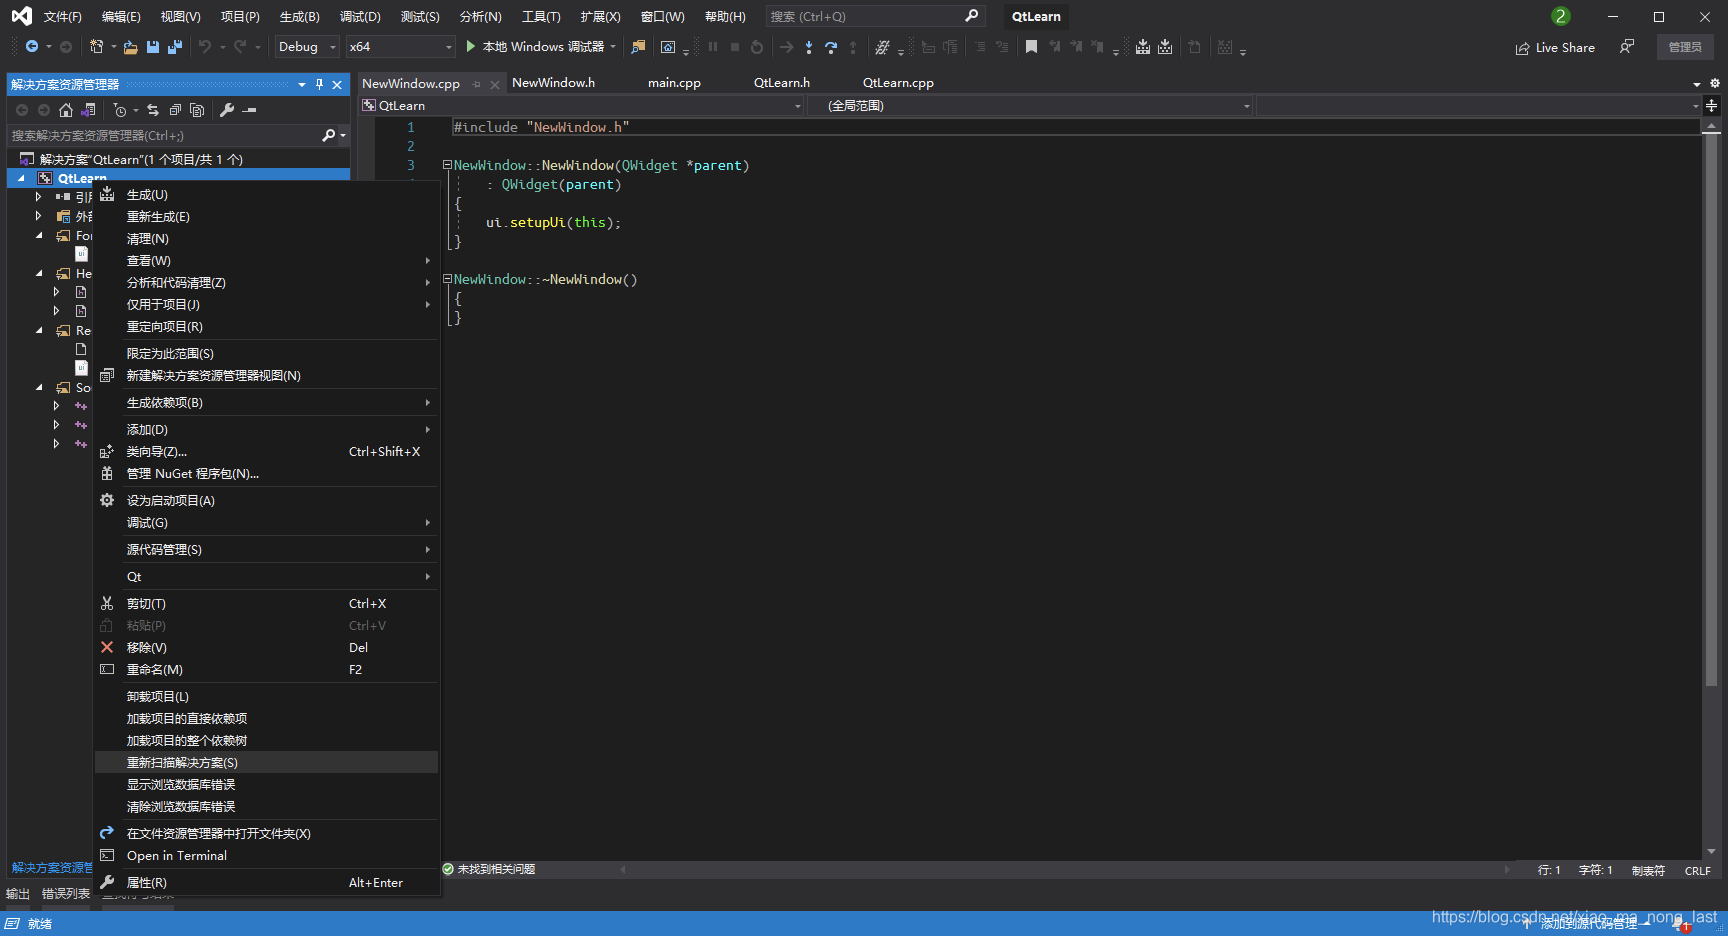Expand the 引用 tree node arrow
Image resolution: width=1728 pixels, height=936 pixels.
38,197
